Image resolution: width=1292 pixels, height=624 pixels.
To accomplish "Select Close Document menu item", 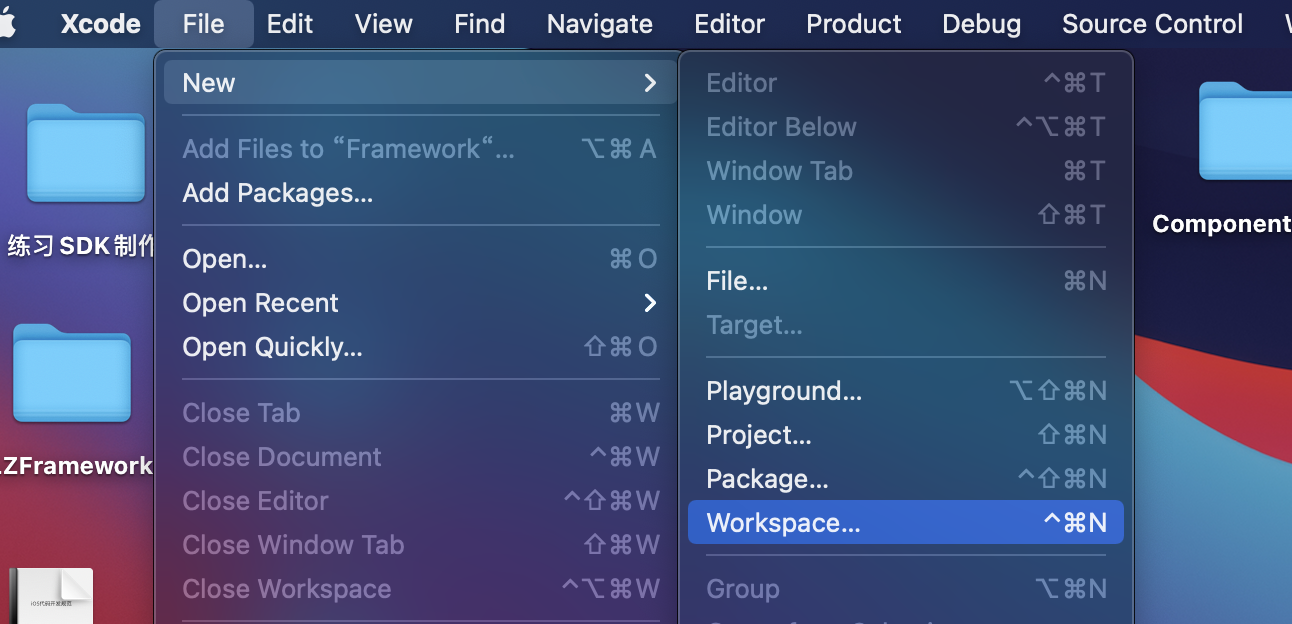I will (419, 457).
